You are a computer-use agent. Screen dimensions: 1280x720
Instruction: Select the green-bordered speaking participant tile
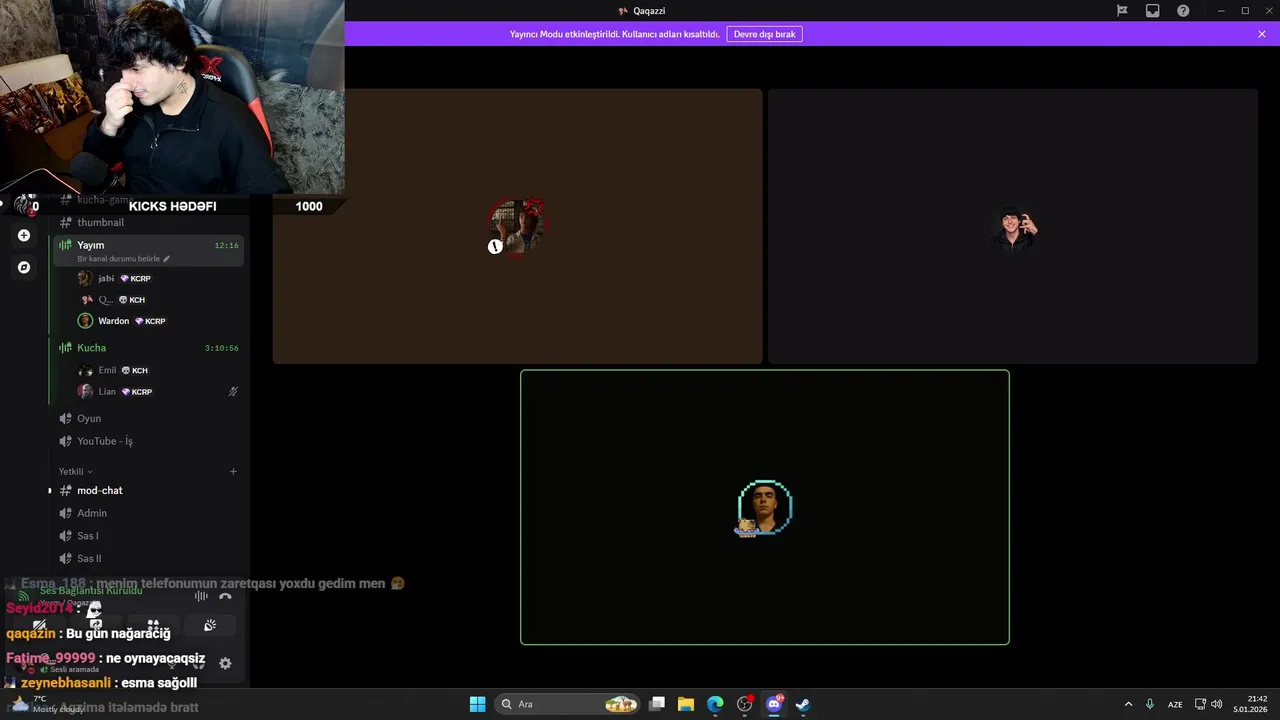coord(765,507)
